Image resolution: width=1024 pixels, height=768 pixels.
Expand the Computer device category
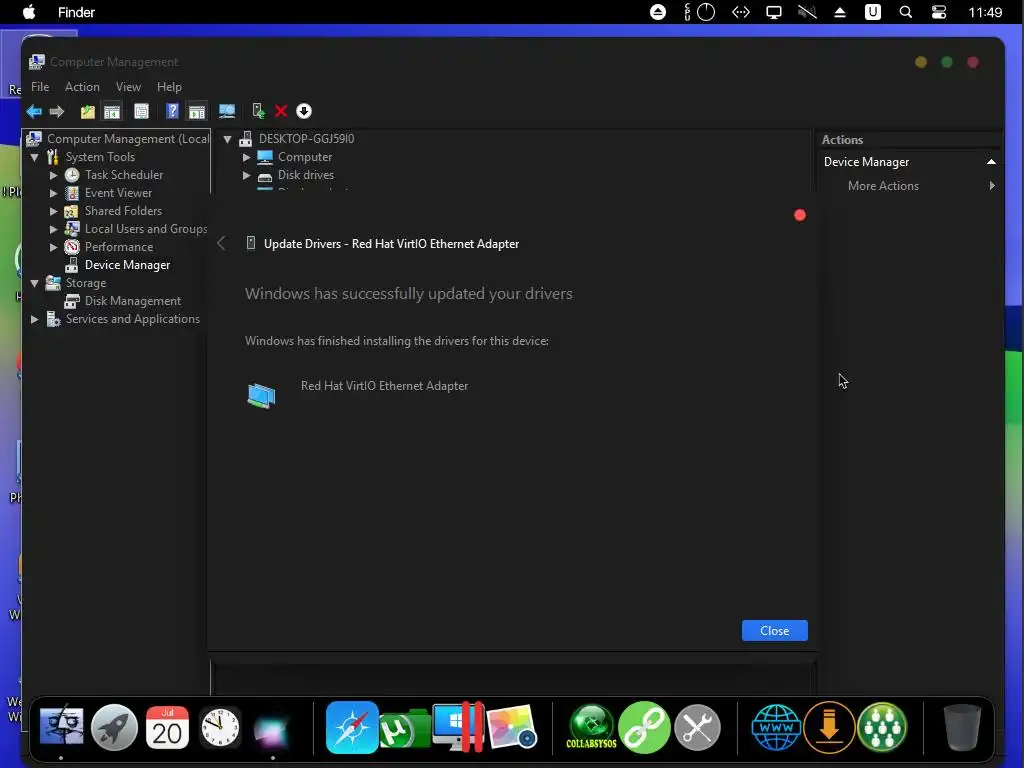(x=246, y=157)
